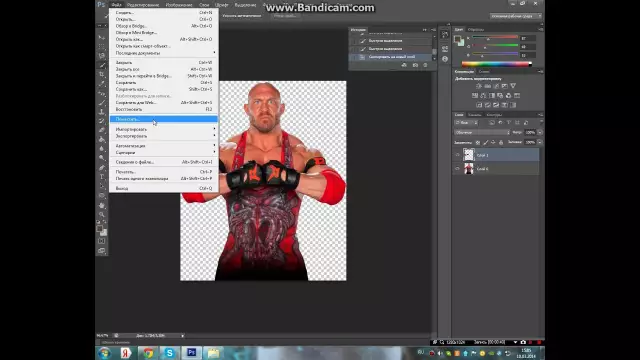Select the Zoom magnifier tool in toolbox
Viewport: 640px width, 360px height.
(102, 214)
